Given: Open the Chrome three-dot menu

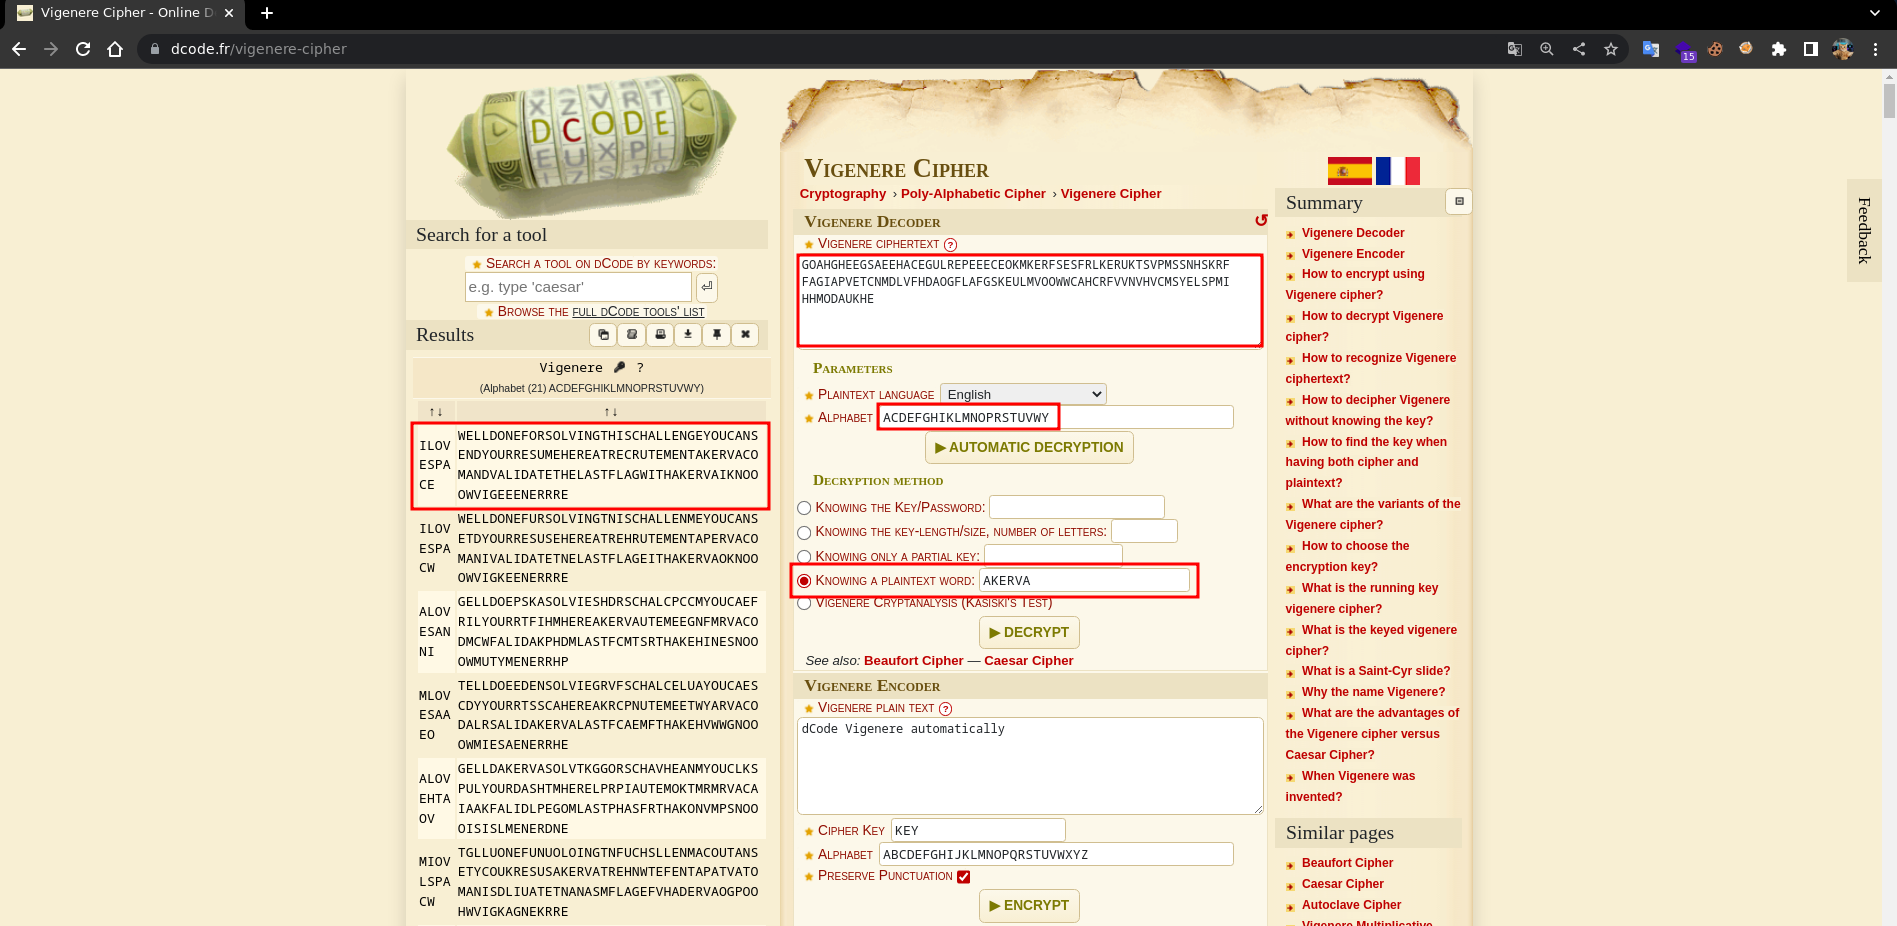Looking at the screenshot, I should coord(1875,49).
